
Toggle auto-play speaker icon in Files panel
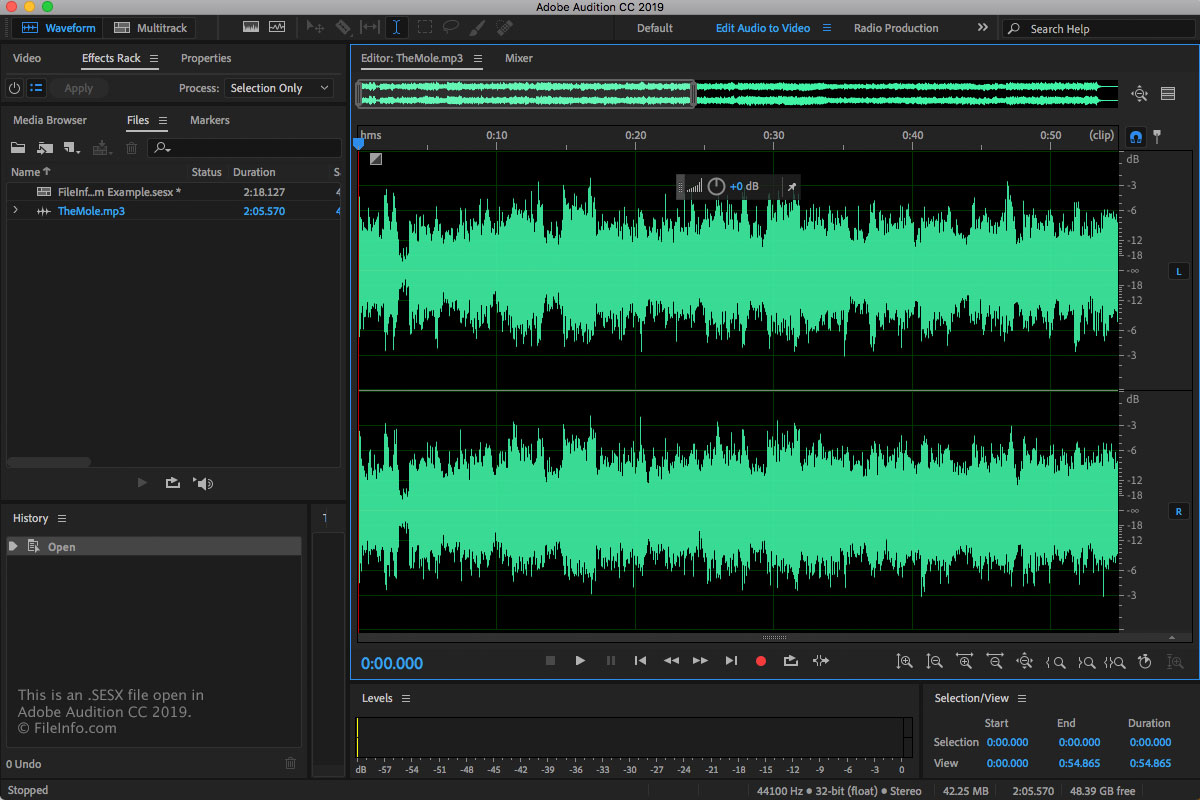tap(204, 483)
